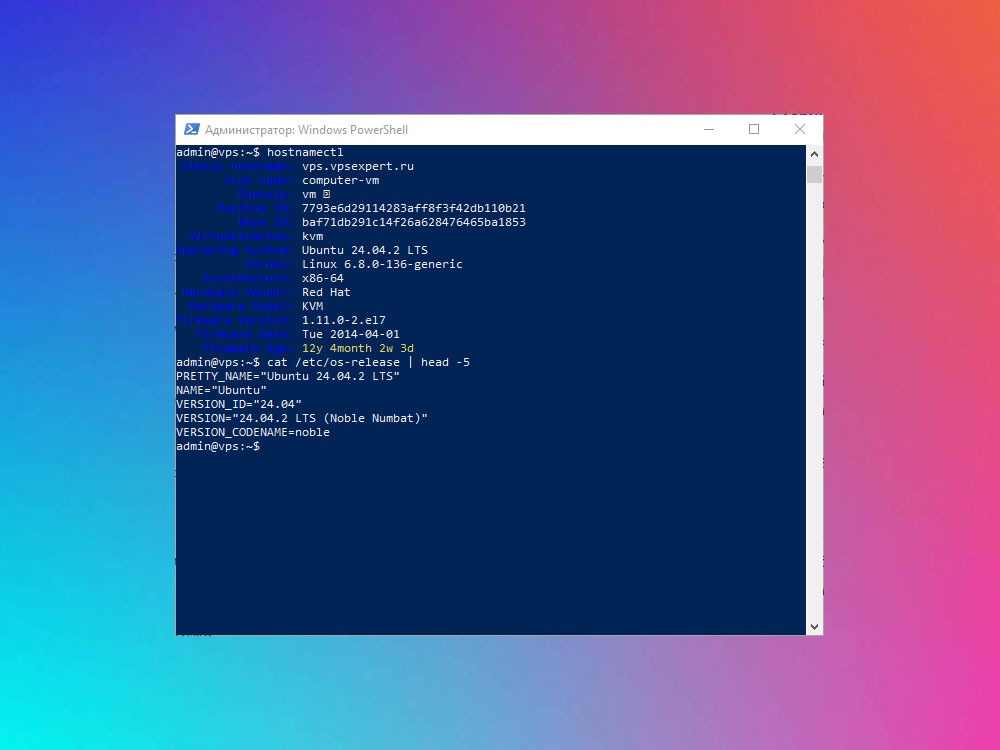
Task: Click machine ID '7793e6d29114283aff8f3f42db110b21'
Action: point(414,209)
